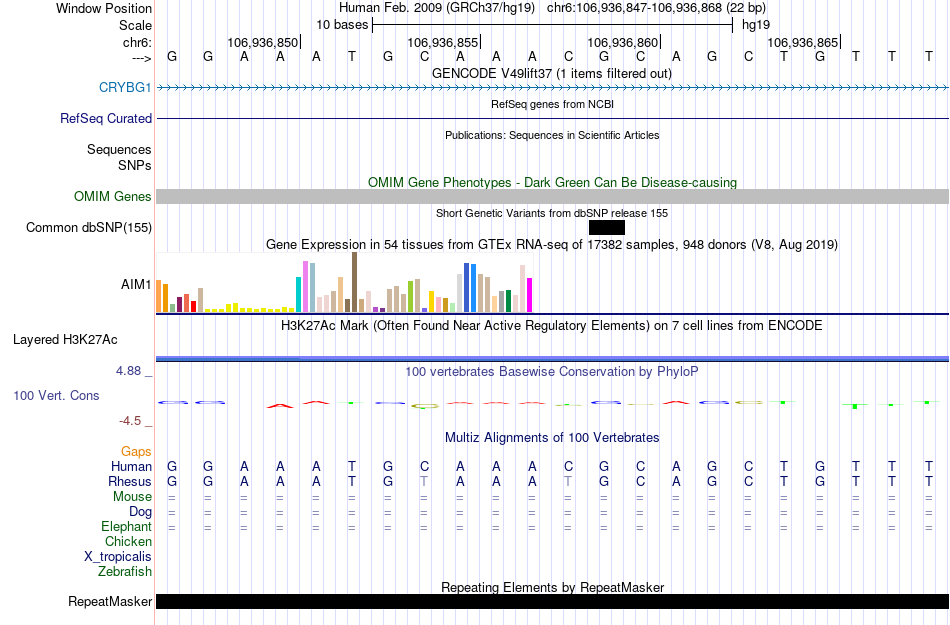Click the blue H3K27Ac signal line
This screenshot has height=625, width=950.
(553, 359)
